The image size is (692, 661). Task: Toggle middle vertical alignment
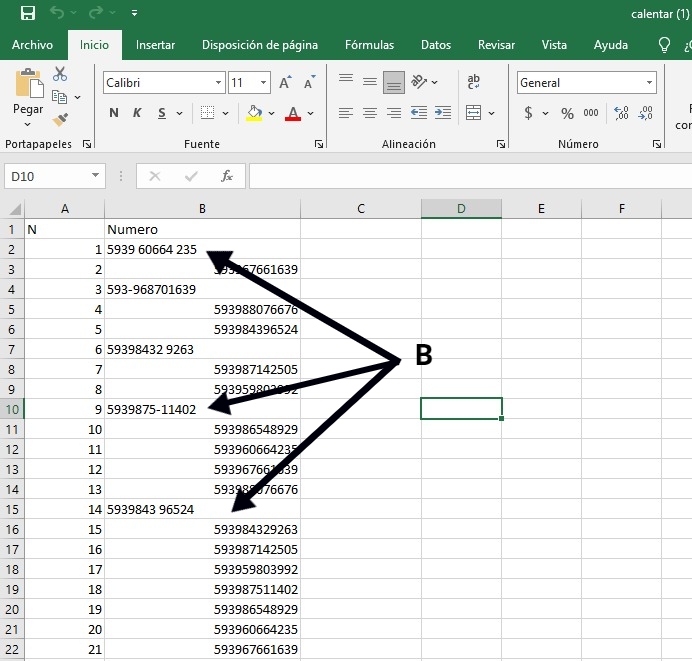tap(370, 81)
